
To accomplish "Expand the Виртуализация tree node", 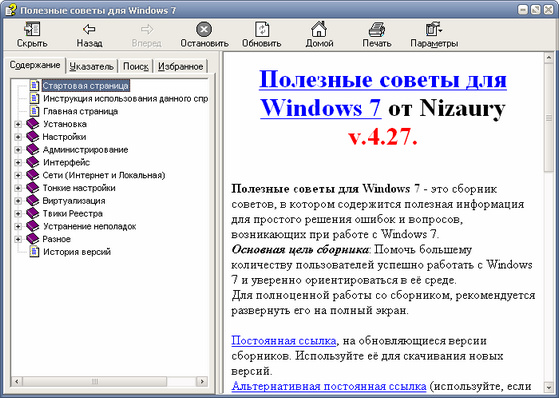I will pos(17,201).
